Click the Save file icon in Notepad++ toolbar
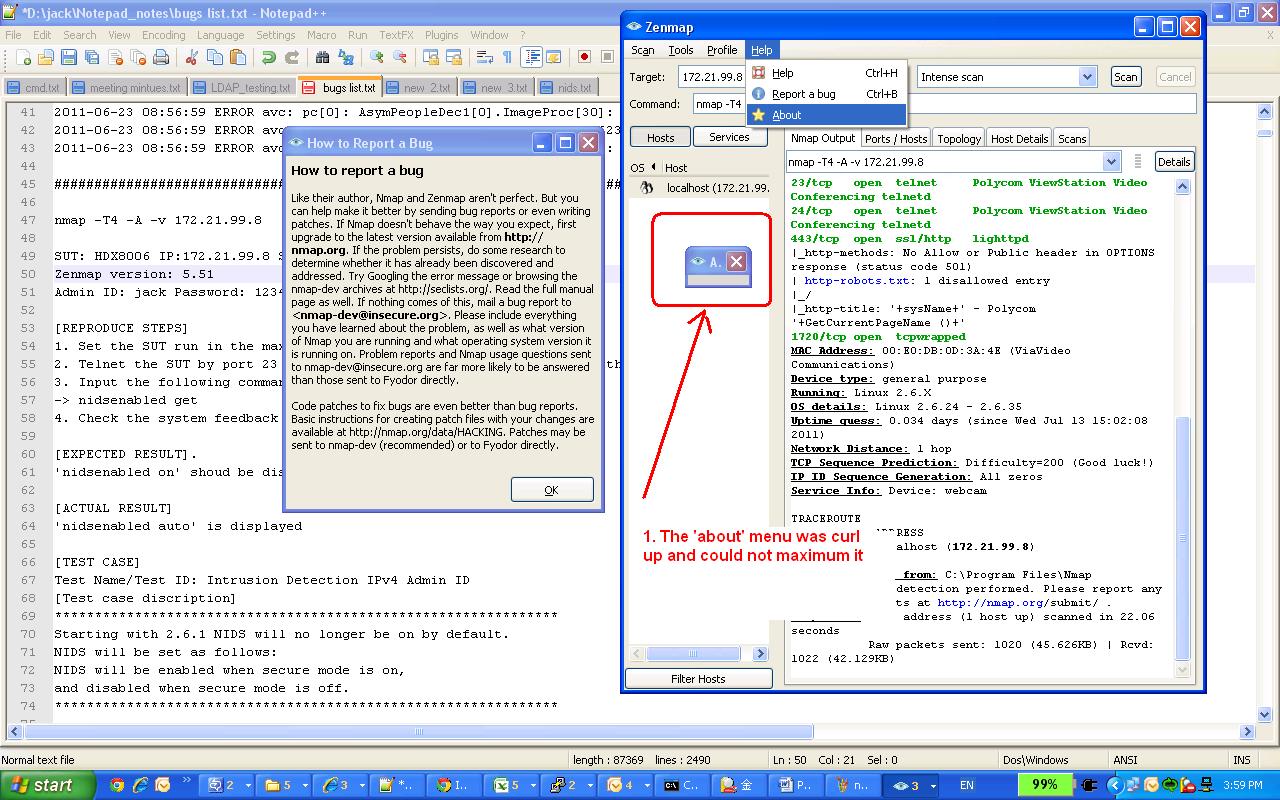 point(69,58)
